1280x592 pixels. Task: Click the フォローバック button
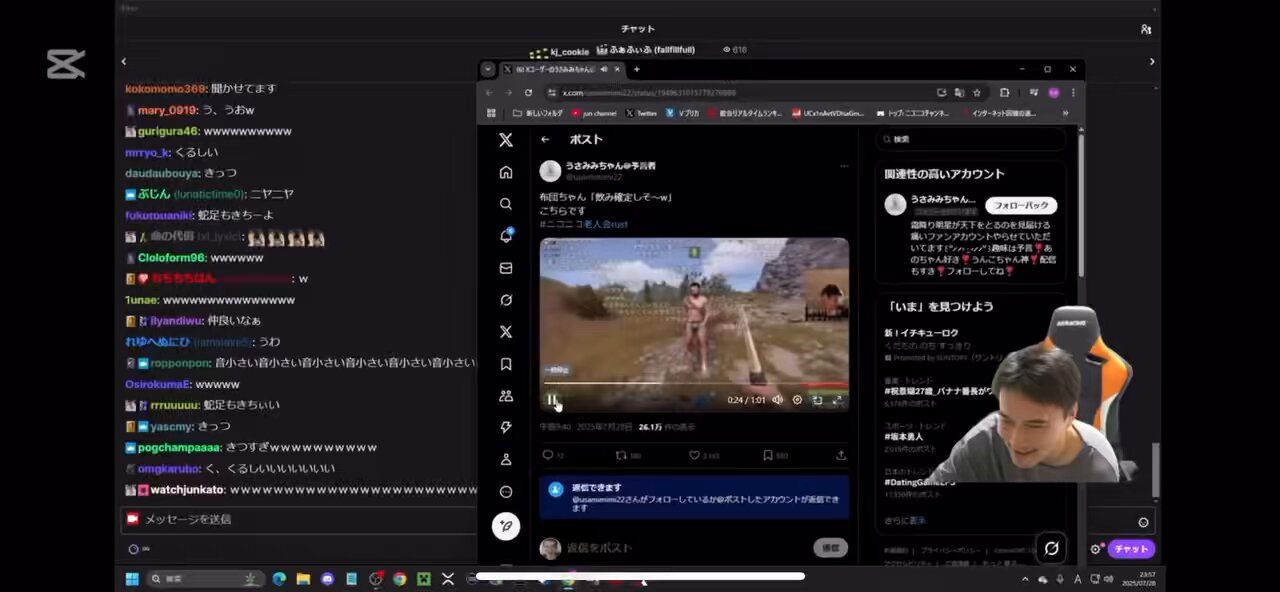1021,205
